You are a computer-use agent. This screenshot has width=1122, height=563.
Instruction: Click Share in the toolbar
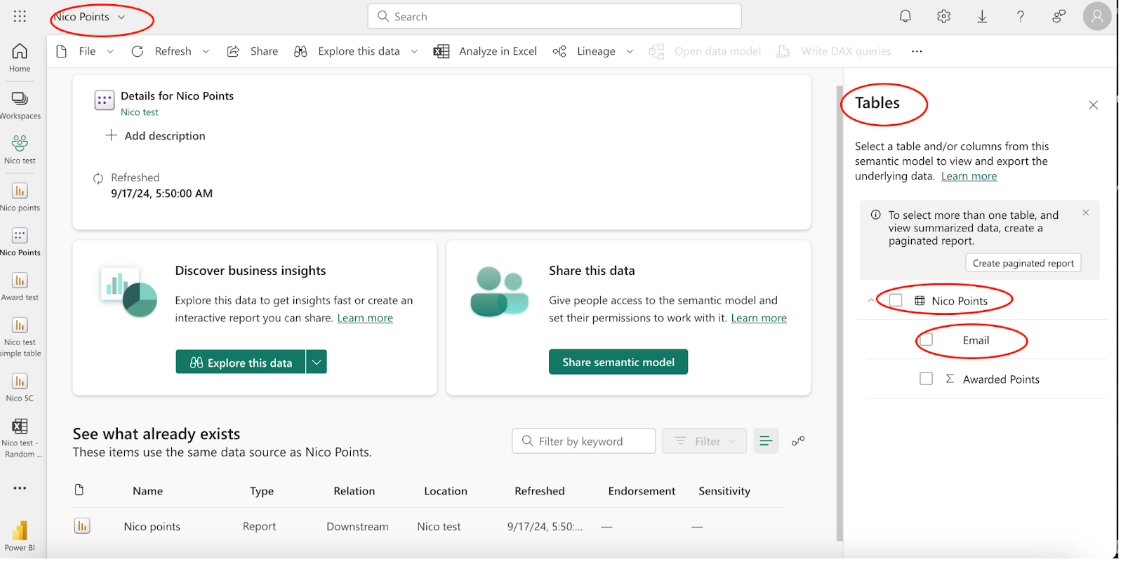point(253,52)
